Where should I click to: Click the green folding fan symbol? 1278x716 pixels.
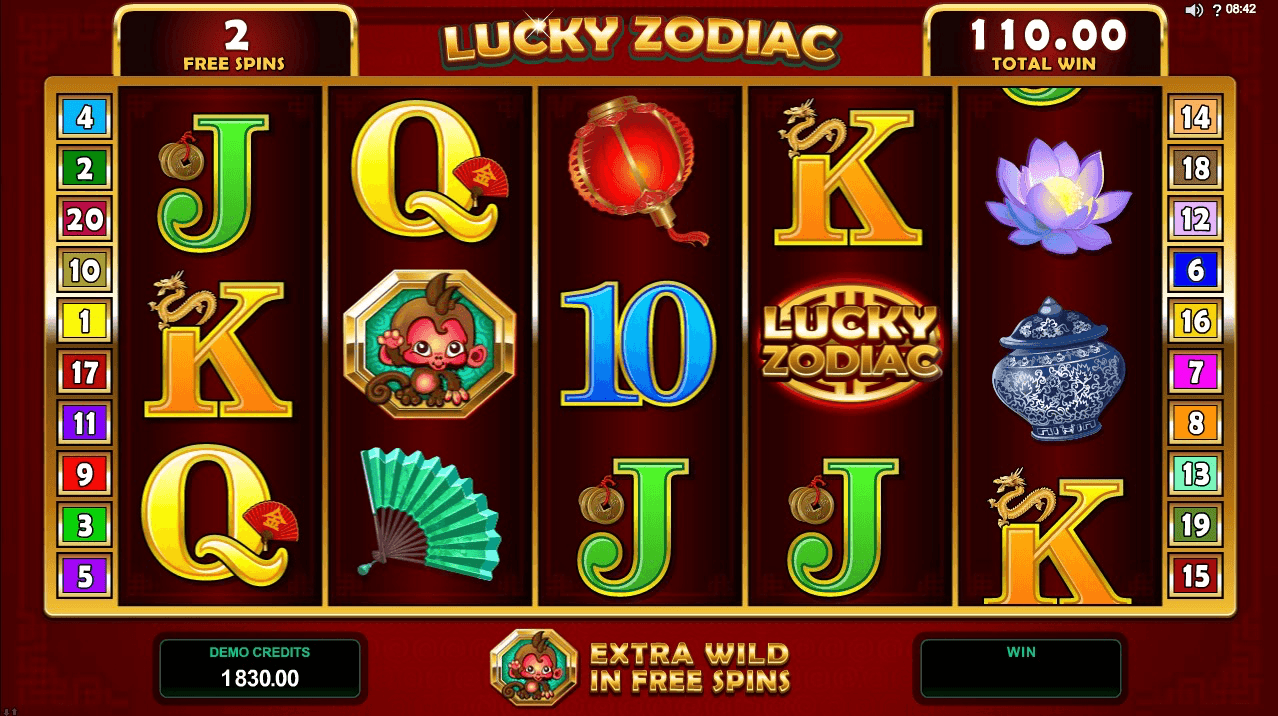(428, 512)
